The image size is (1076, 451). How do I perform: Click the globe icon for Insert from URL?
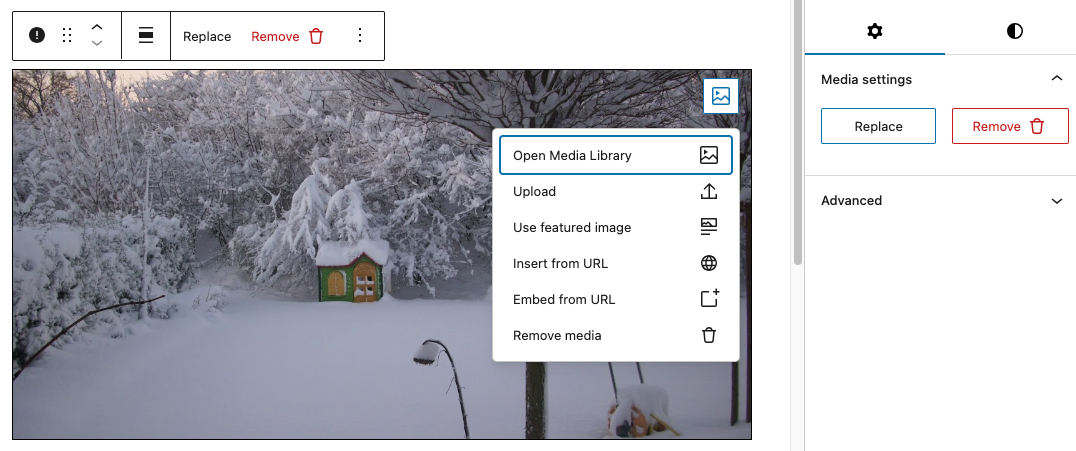click(709, 264)
